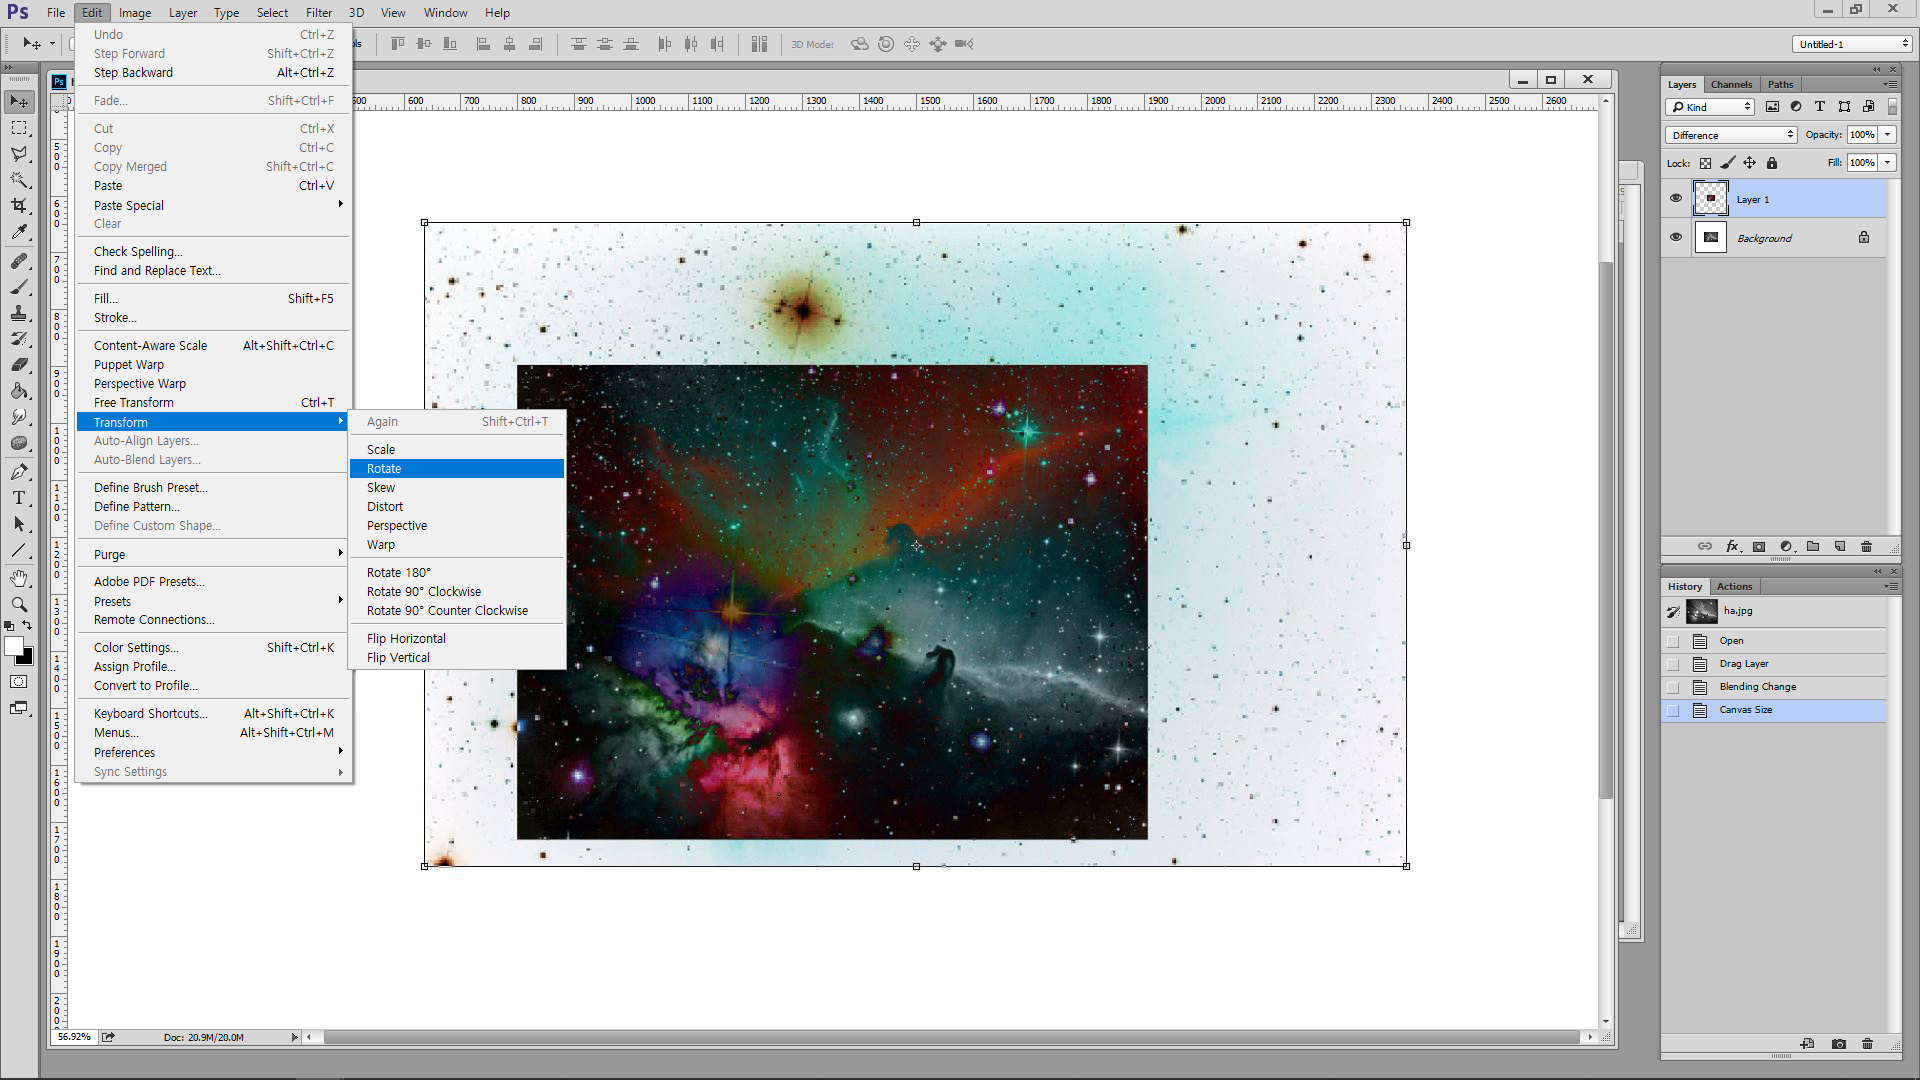Image resolution: width=1920 pixels, height=1080 pixels.
Task: Switch to the Channels tab
Action: [x=1731, y=84]
